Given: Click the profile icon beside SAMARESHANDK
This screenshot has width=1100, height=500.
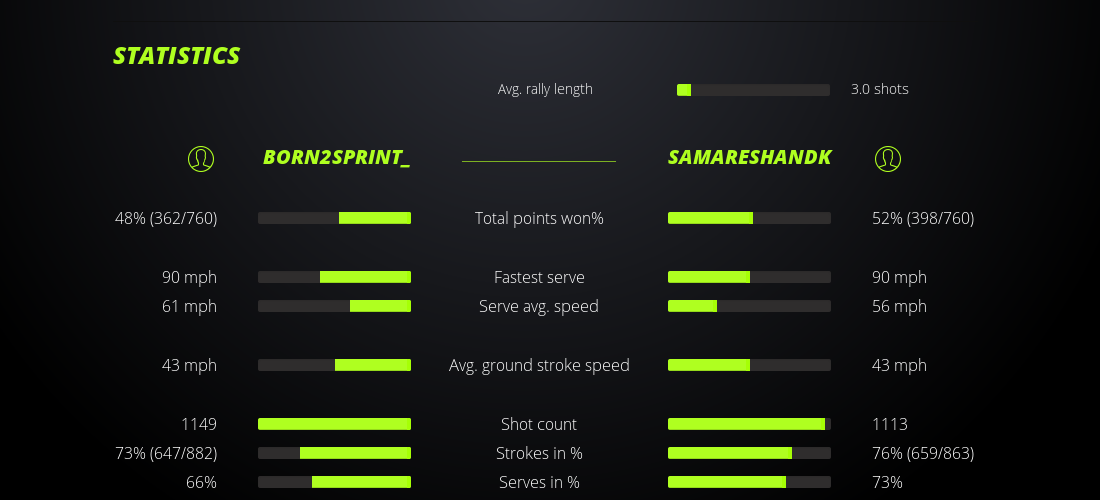Looking at the screenshot, I should coord(887,158).
